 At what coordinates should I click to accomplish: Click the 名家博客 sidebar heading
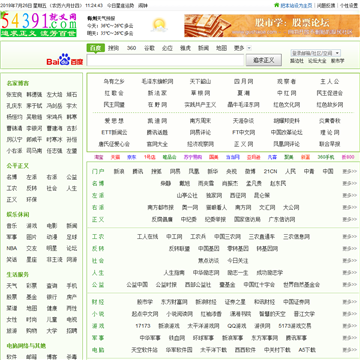(x=18, y=83)
